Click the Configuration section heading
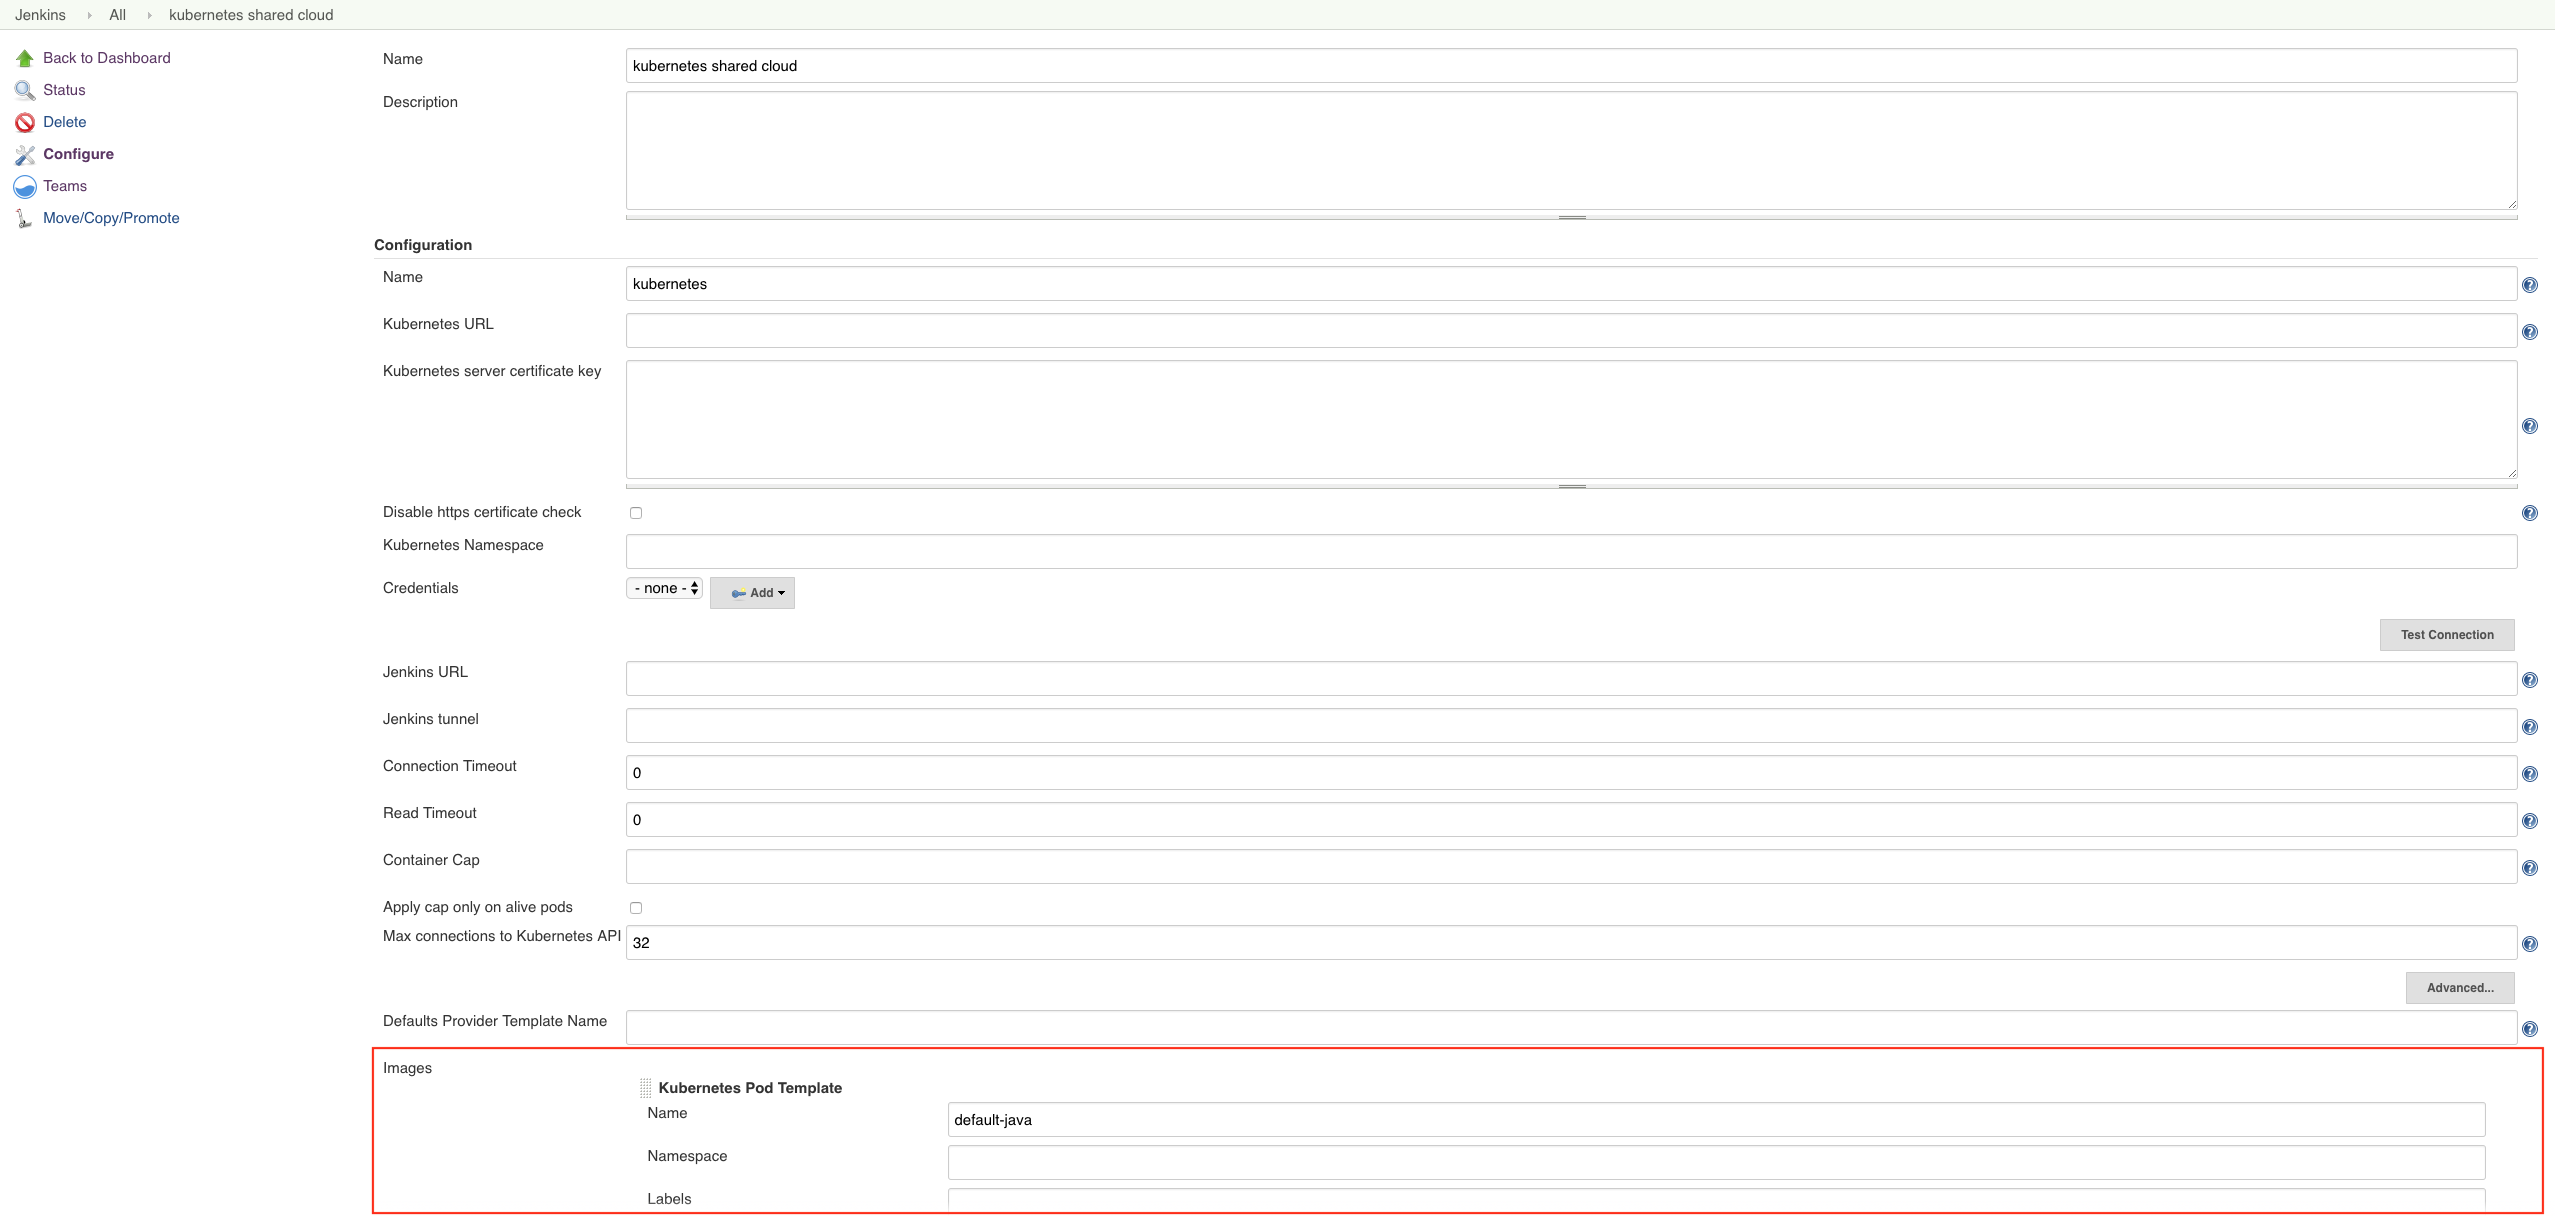The height and width of the screenshot is (1216, 2555). [x=423, y=245]
